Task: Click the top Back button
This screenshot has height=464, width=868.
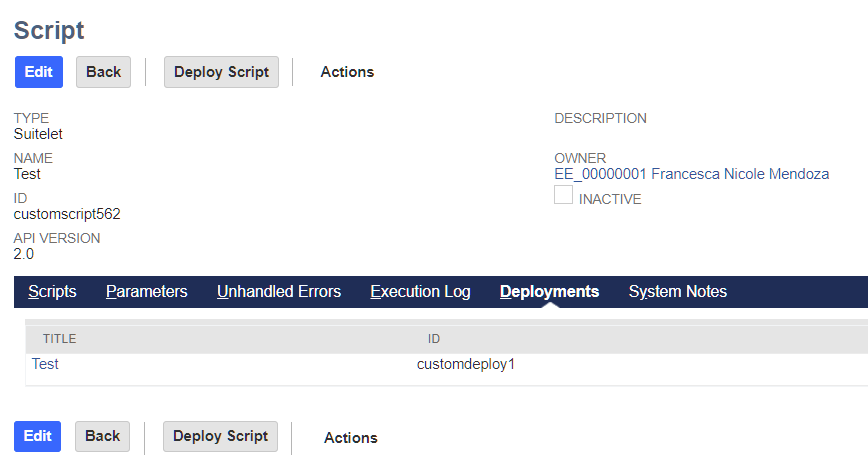Action: (103, 72)
